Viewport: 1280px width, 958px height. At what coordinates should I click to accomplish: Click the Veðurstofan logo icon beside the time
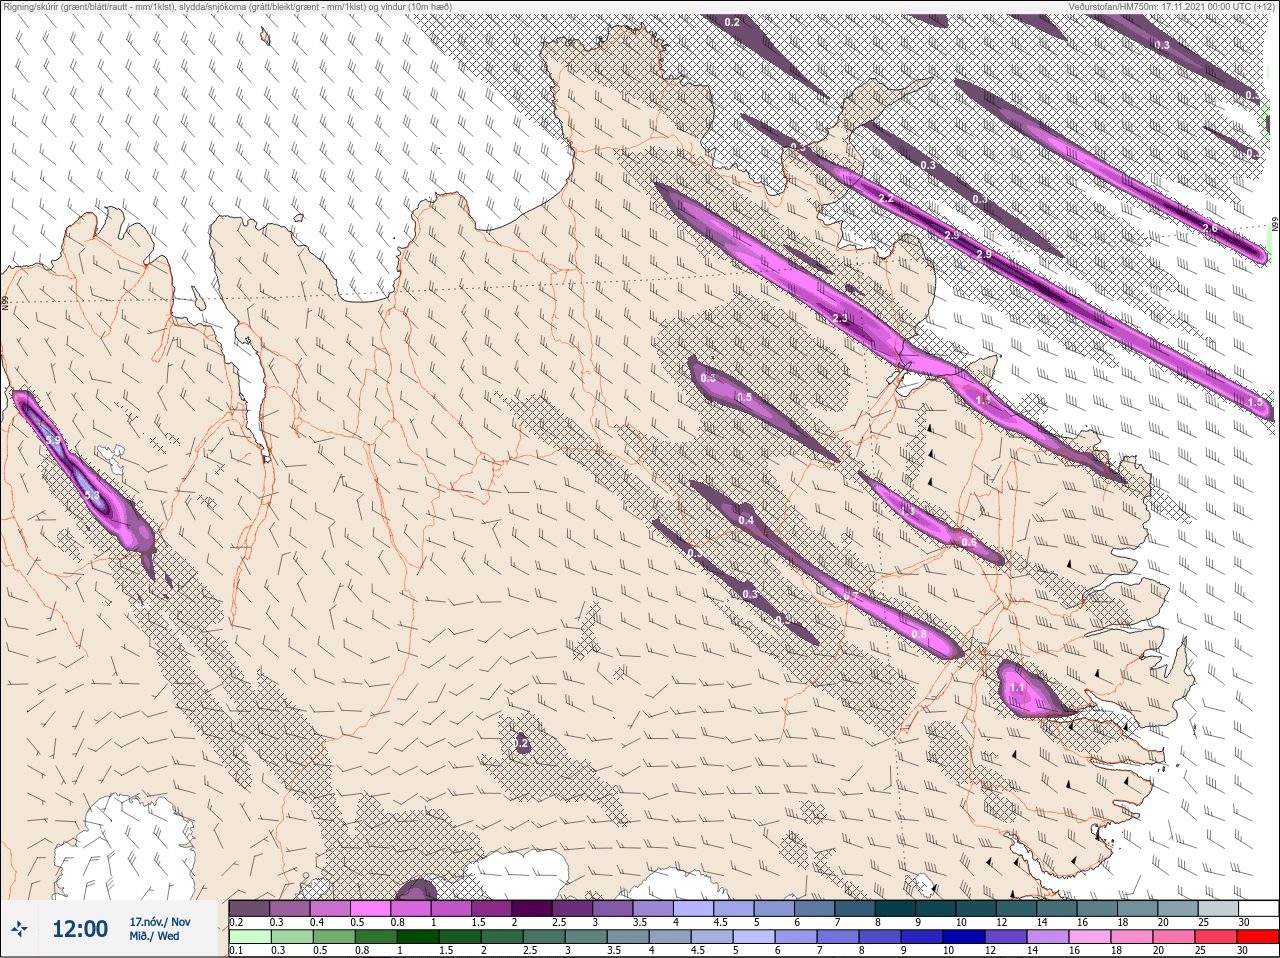(19, 929)
